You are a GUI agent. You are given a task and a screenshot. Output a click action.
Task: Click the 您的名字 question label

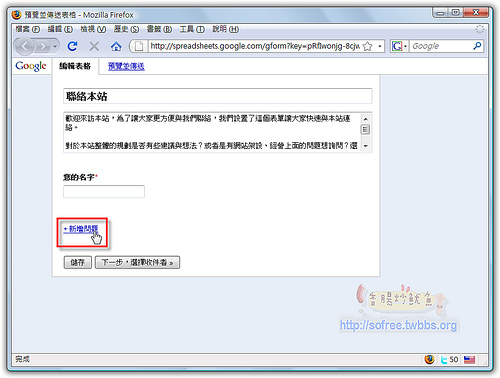tap(80, 177)
